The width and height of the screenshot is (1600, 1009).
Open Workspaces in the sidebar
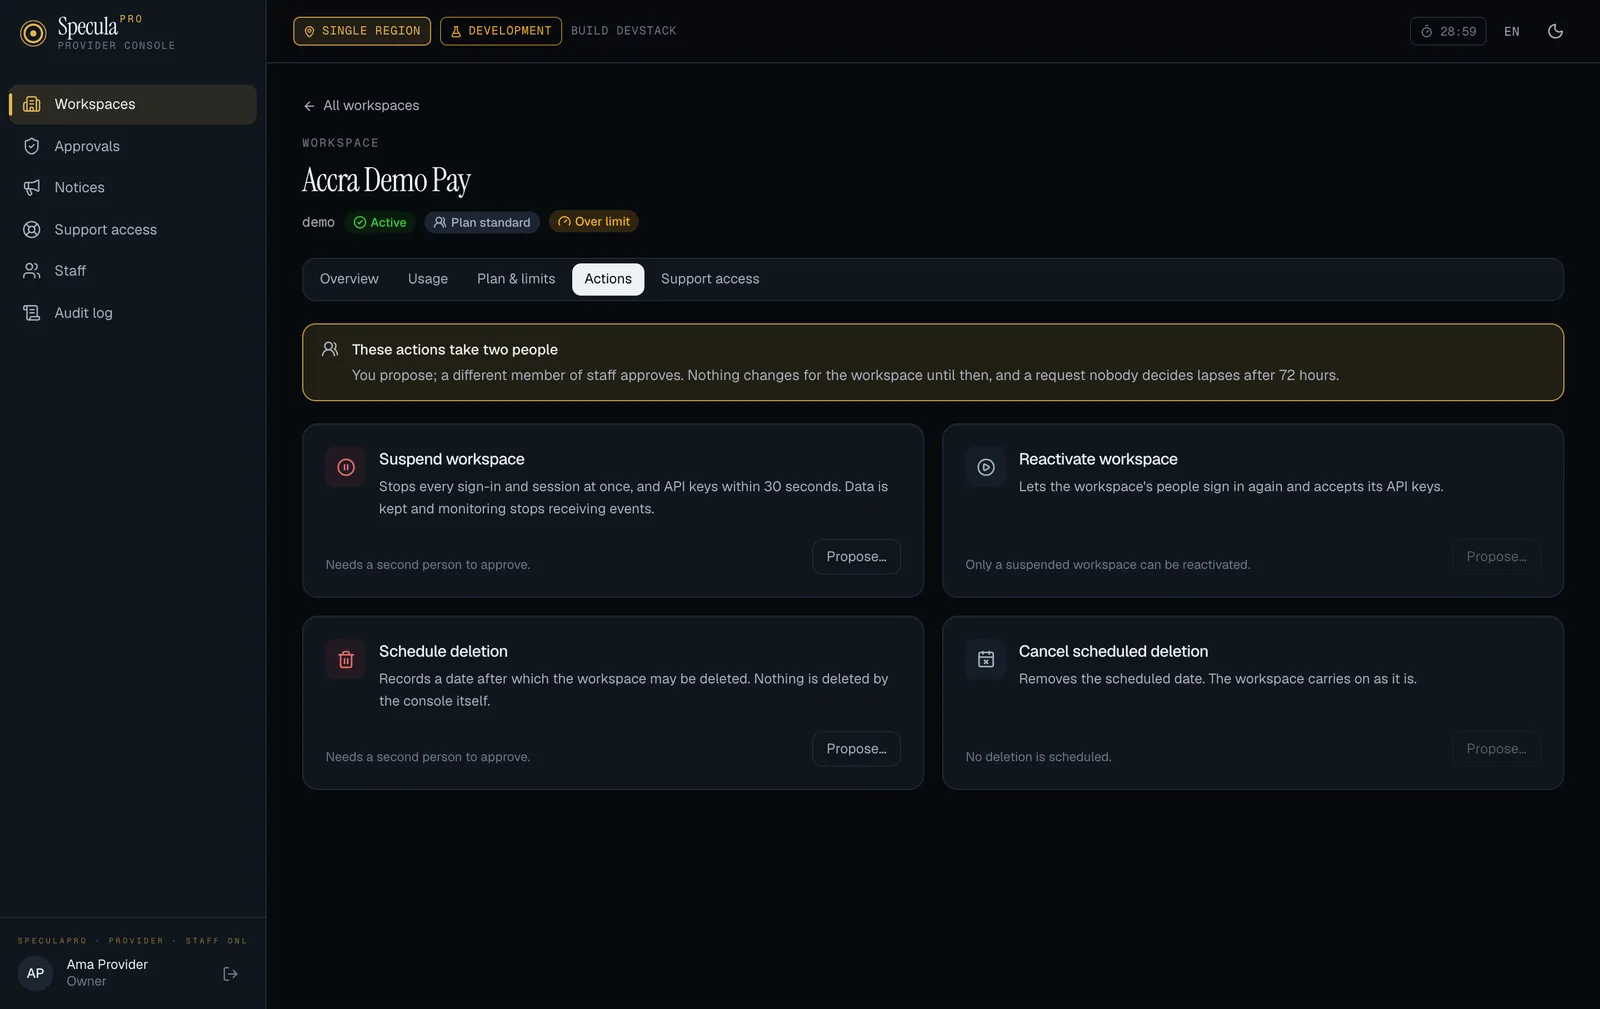click(x=132, y=104)
